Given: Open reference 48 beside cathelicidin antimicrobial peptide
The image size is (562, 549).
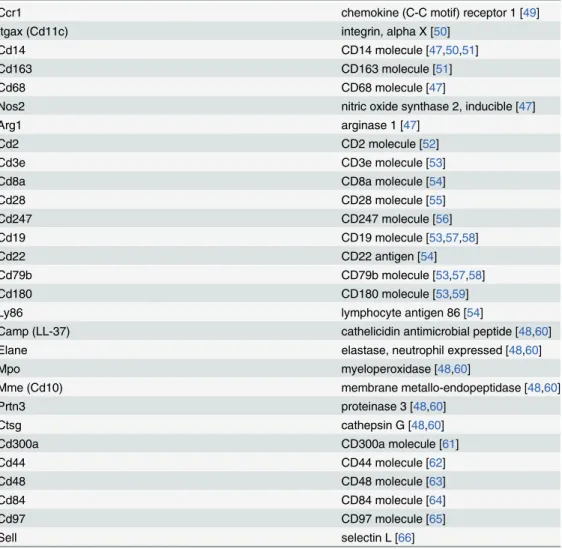Looking at the screenshot, I should 525,331.
